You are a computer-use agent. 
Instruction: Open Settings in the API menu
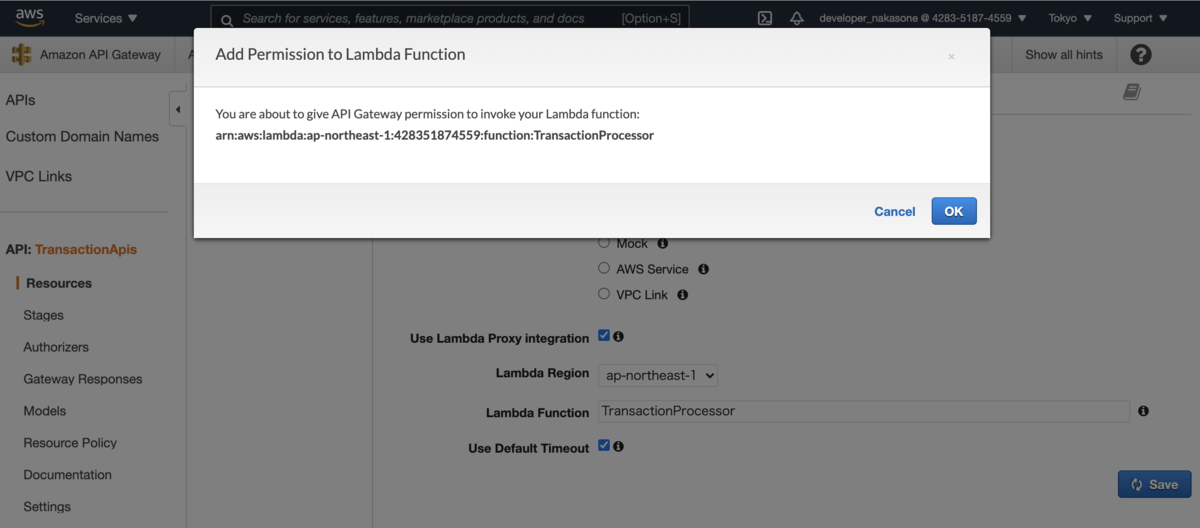point(47,507)
